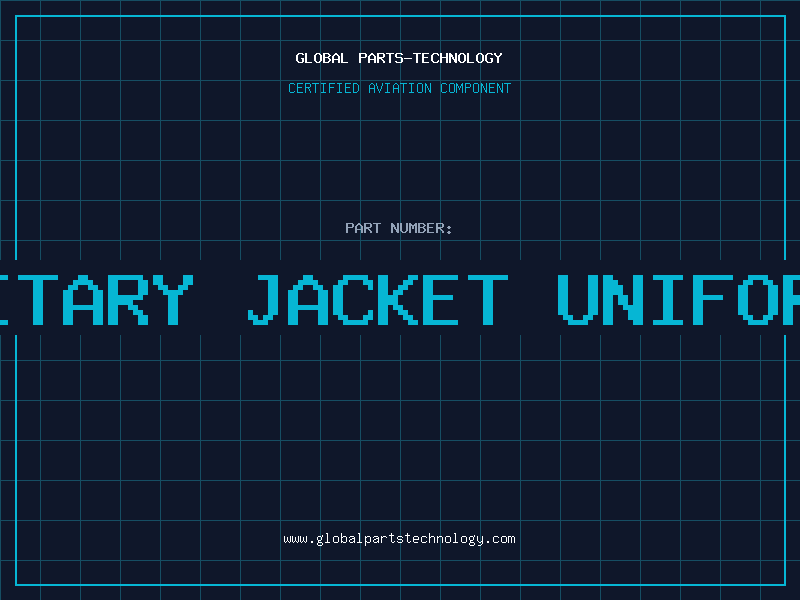Screen dimensions: 800x600
Task: Select the AVIATION word in the subtitle
Action: point(400,88)
